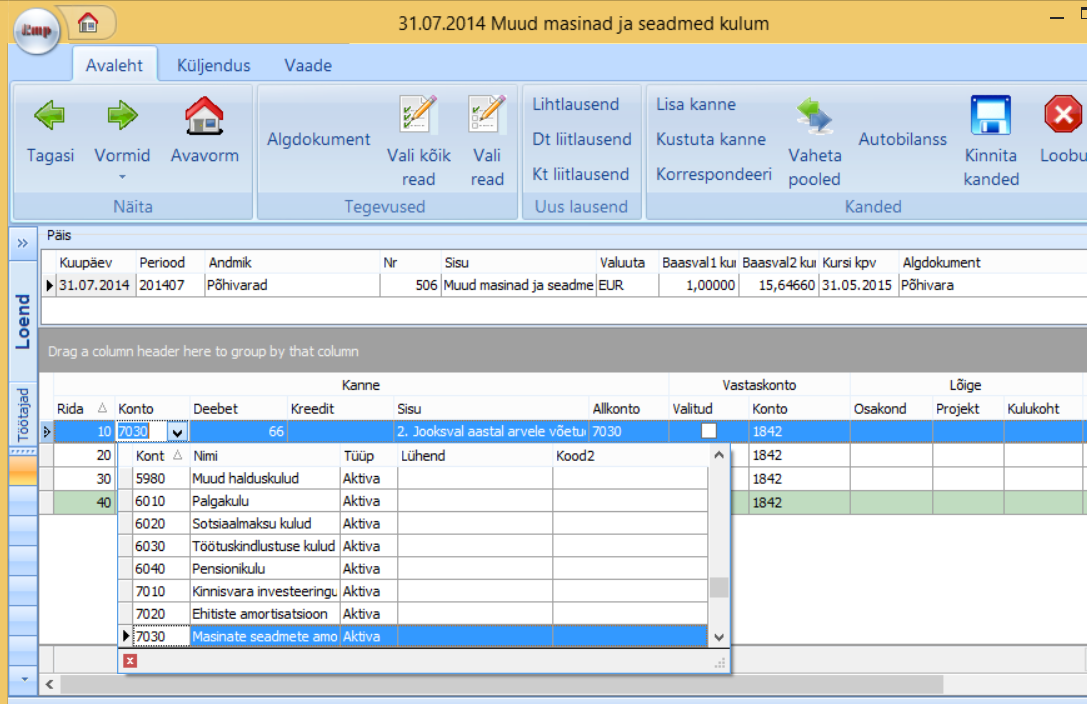Click the green Tagasi back arrow
1087x704 pixels.
(x=50, y=116)
